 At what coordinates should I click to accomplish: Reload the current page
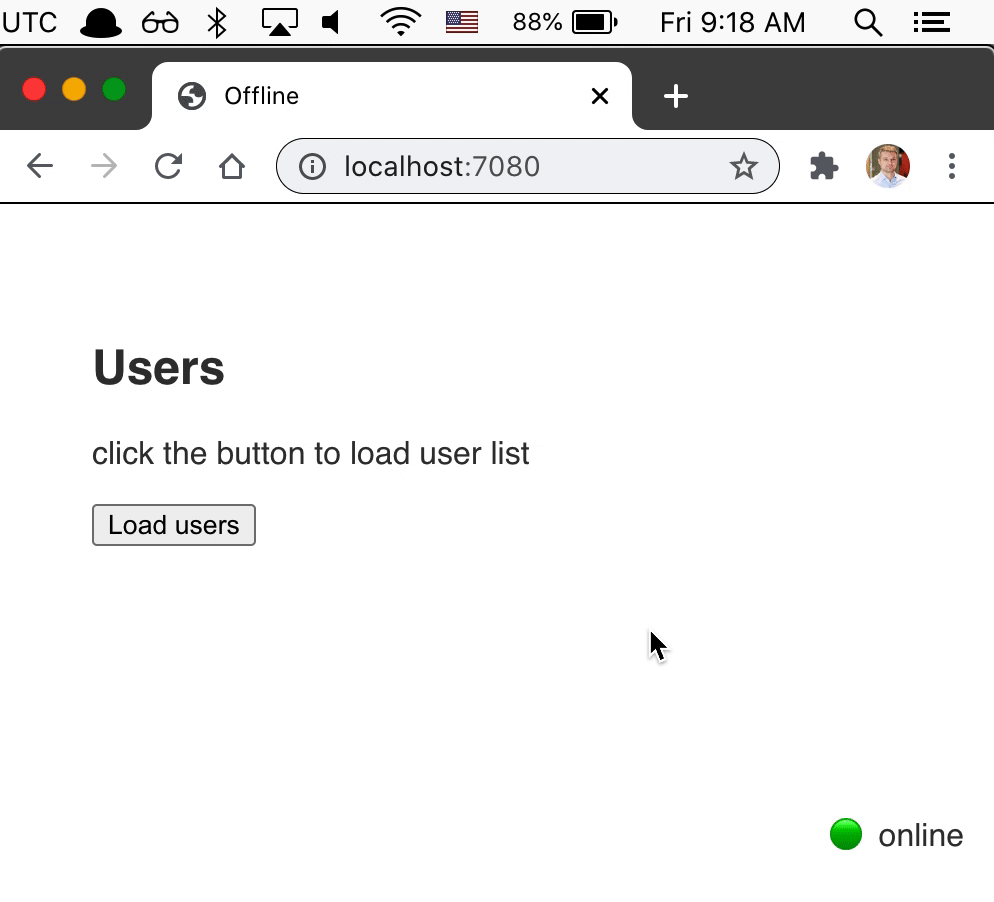168,166
